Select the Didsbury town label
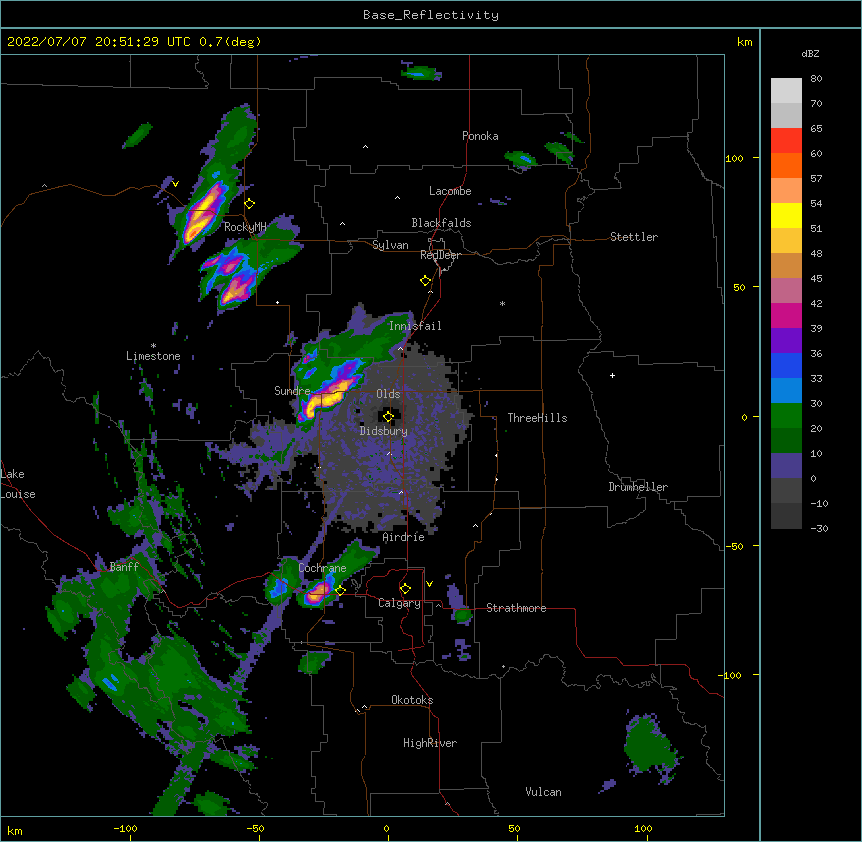Screen dimensions: 862x842 pyautogui.click(x=384, y=431)
